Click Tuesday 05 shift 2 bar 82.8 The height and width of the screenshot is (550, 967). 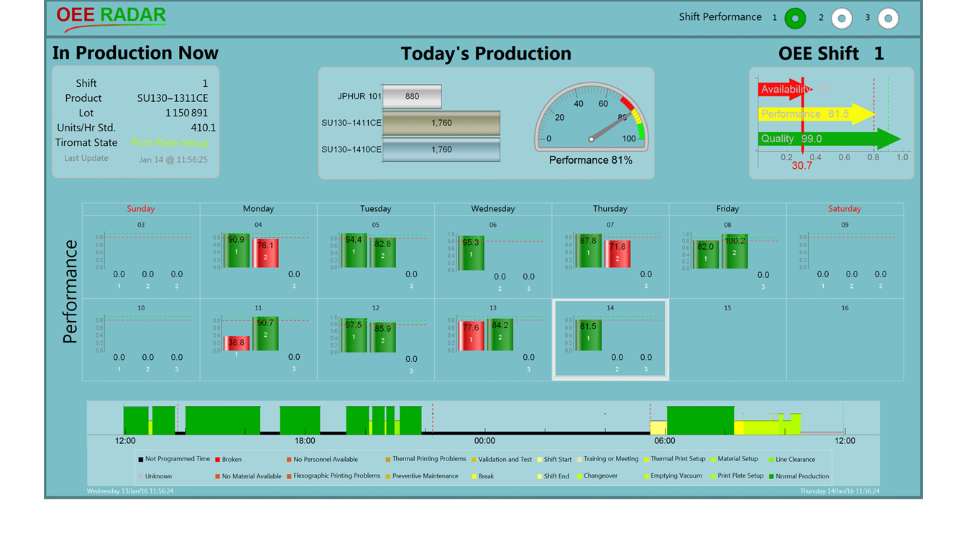click(382, 253)
